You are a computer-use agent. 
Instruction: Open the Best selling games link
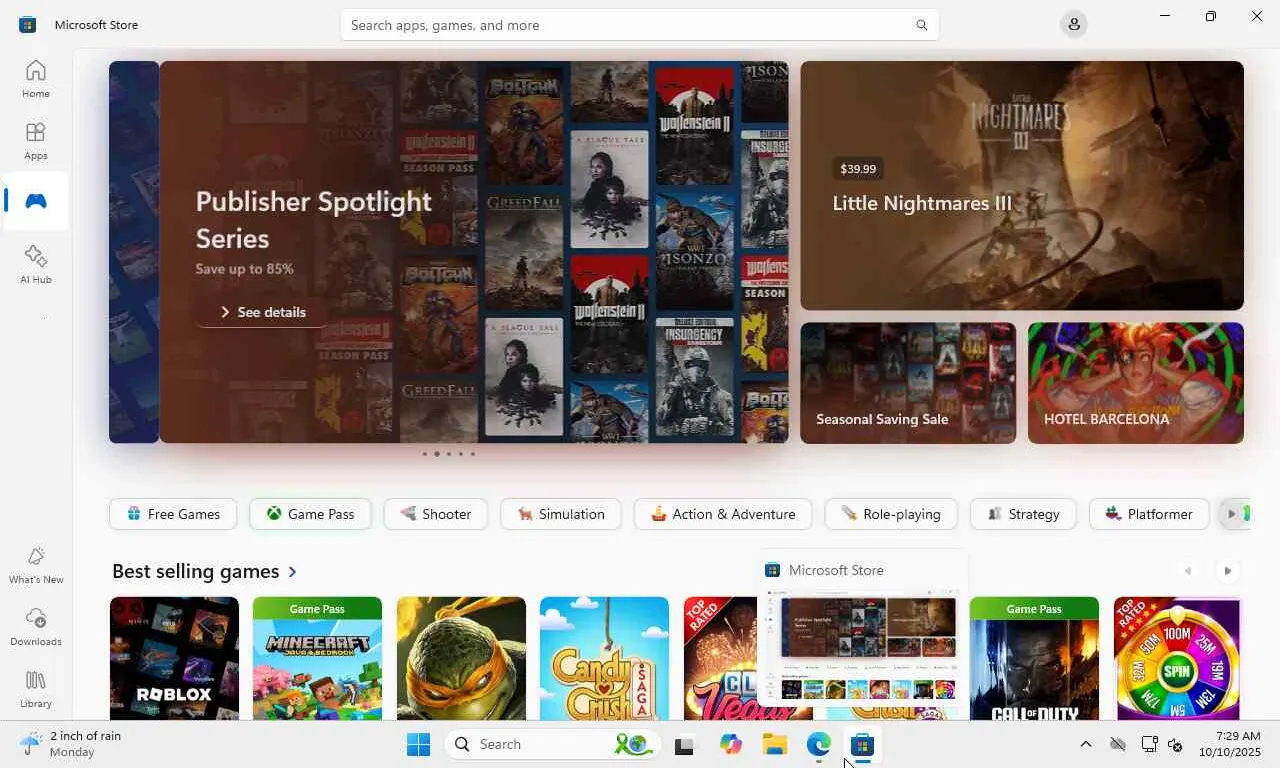click(x=205, y=571)
